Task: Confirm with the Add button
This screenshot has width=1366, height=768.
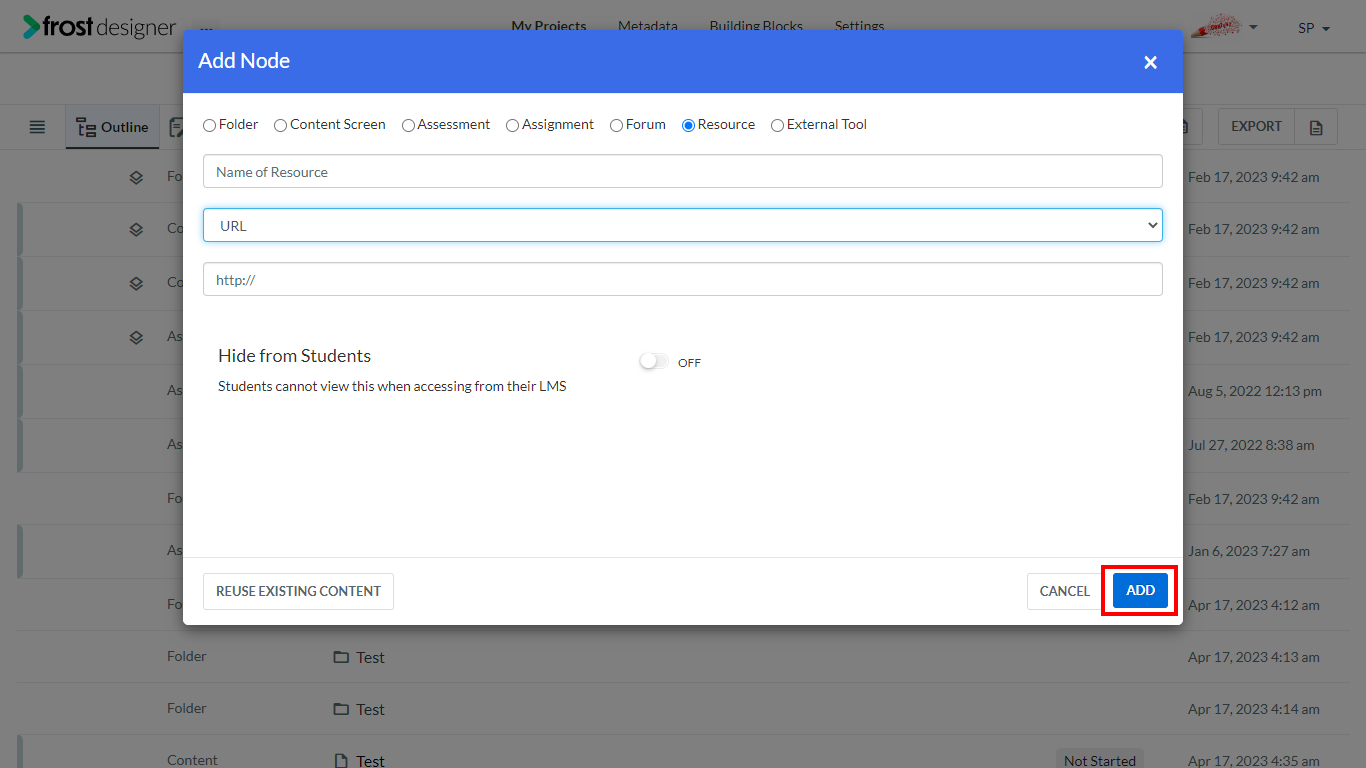Action: click(1140, 591)
